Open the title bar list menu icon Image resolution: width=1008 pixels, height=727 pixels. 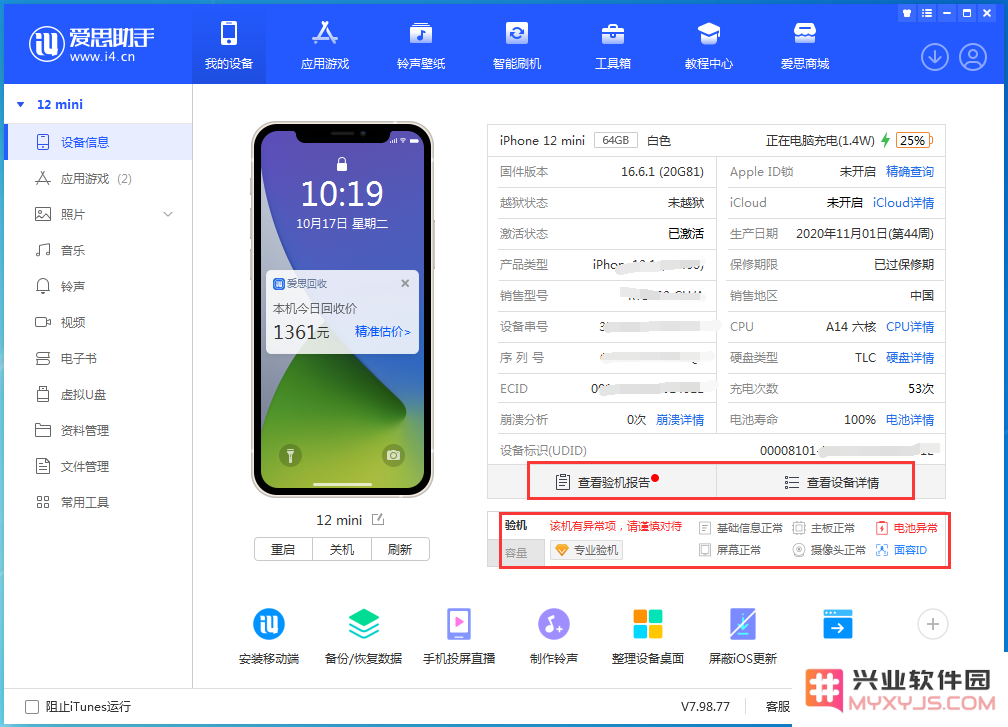coord(926,13)
